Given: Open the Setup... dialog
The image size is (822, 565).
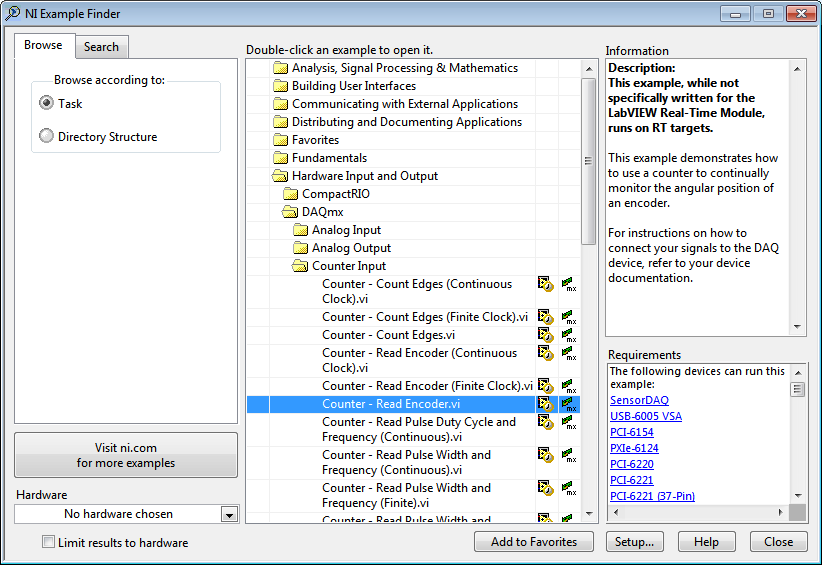Looking at the screenshot, I should coord(634,541).
